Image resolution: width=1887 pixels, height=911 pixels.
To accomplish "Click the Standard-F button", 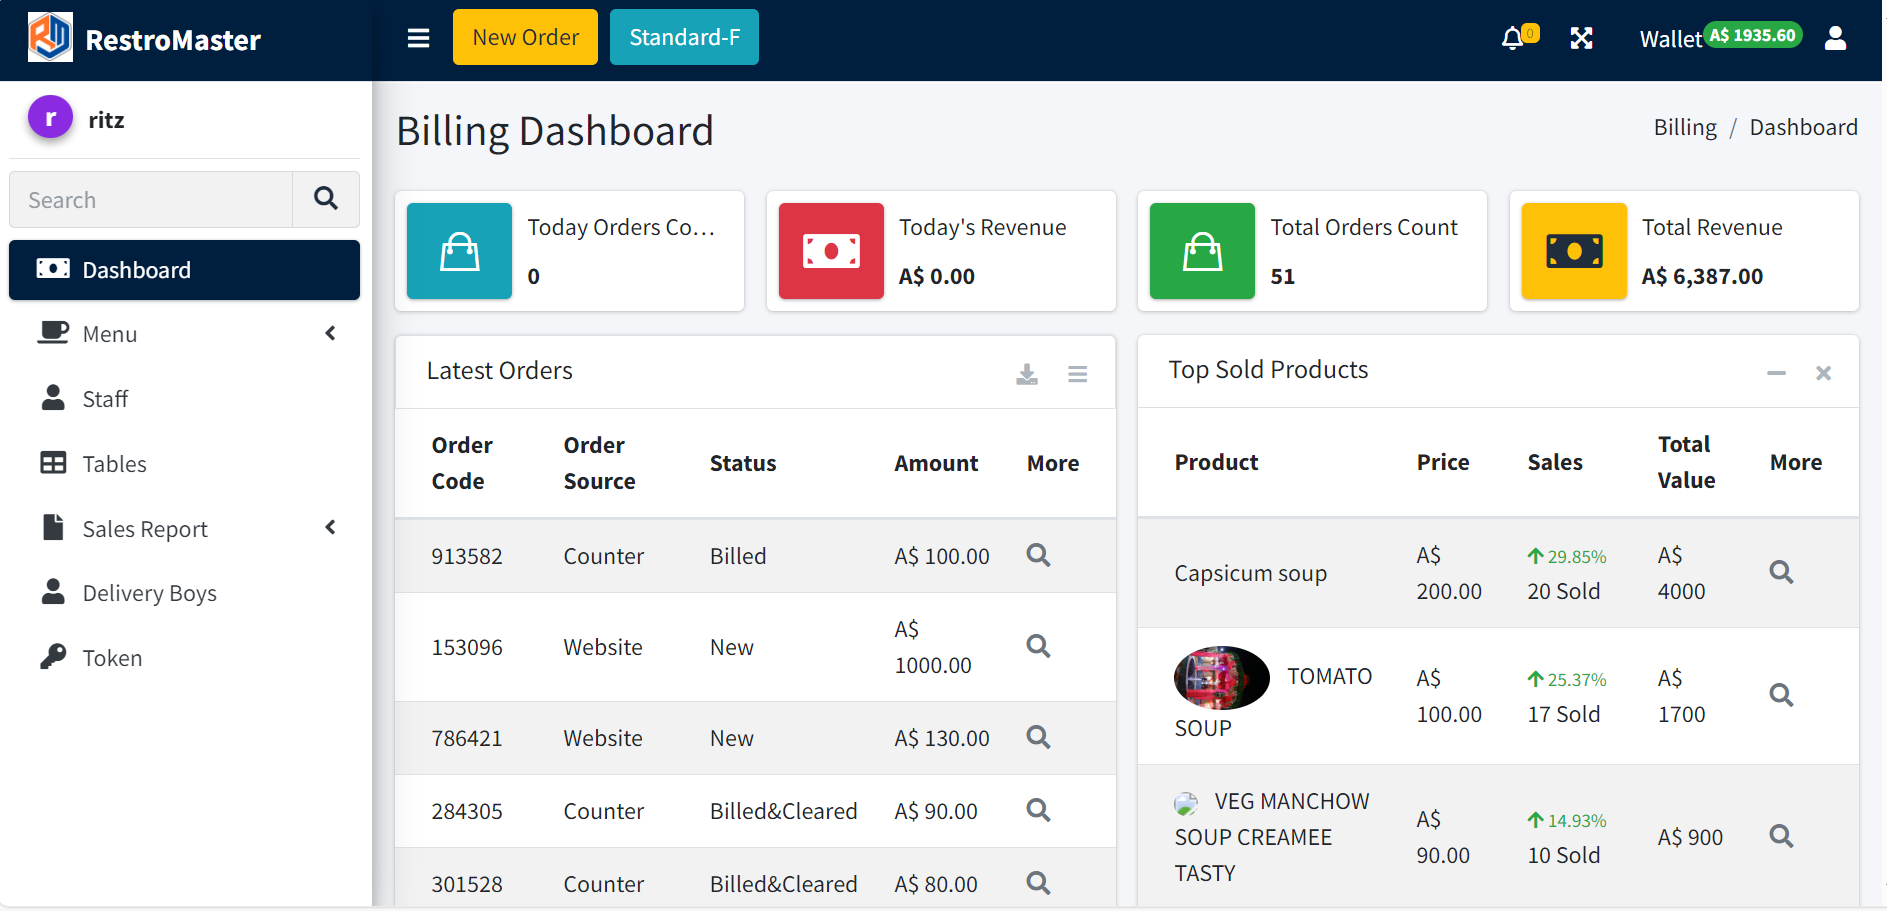I will click(x=684, y=37).
